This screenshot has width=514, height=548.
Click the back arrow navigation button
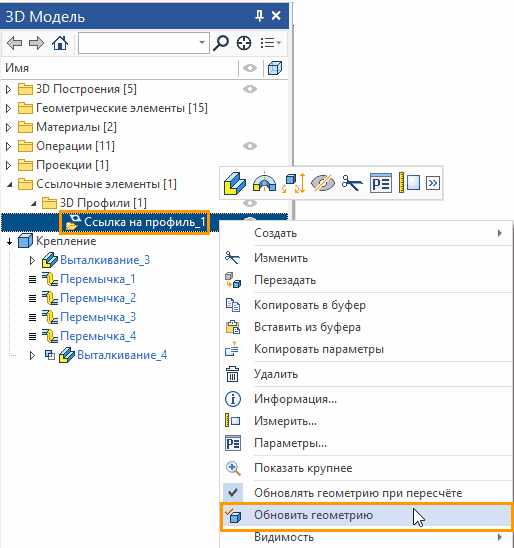[x=14, y=43]
